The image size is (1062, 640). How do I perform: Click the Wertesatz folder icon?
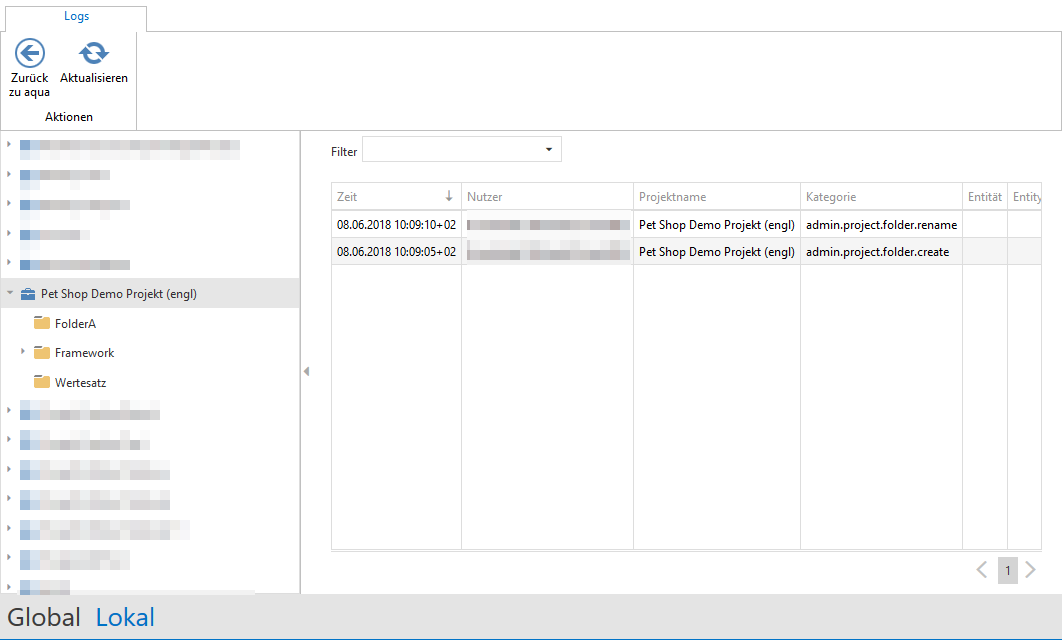coord(42,382)
